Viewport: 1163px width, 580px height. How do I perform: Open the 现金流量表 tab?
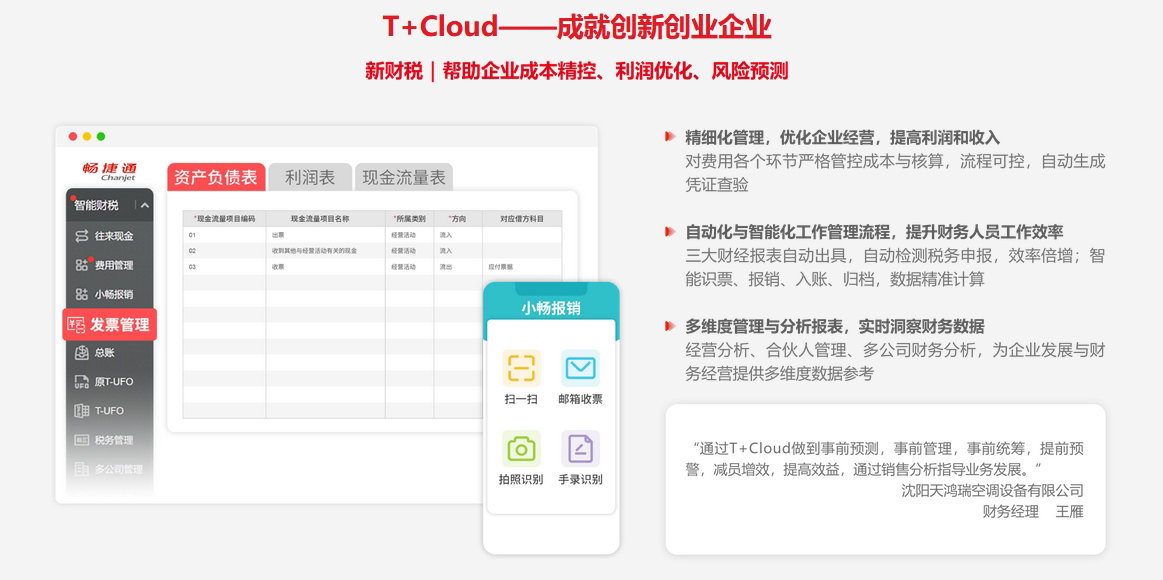point(403,177)
